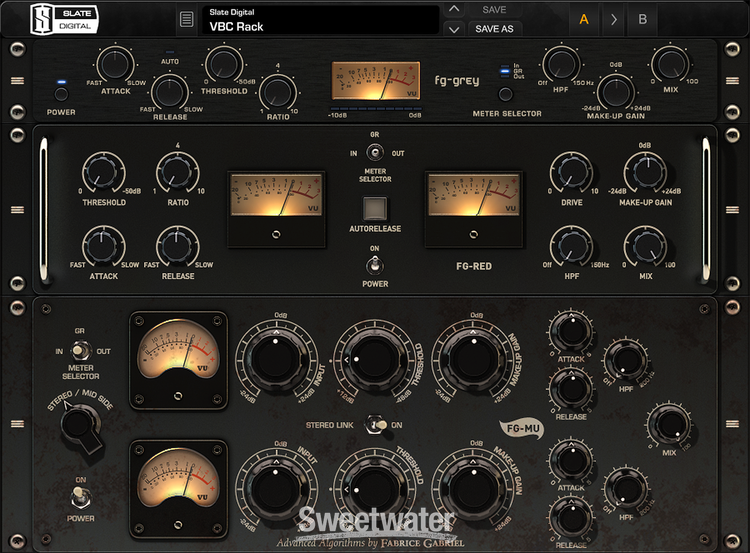
Task: Click the FG-Grey drag handle on left
Action: [x=17, y=80]
